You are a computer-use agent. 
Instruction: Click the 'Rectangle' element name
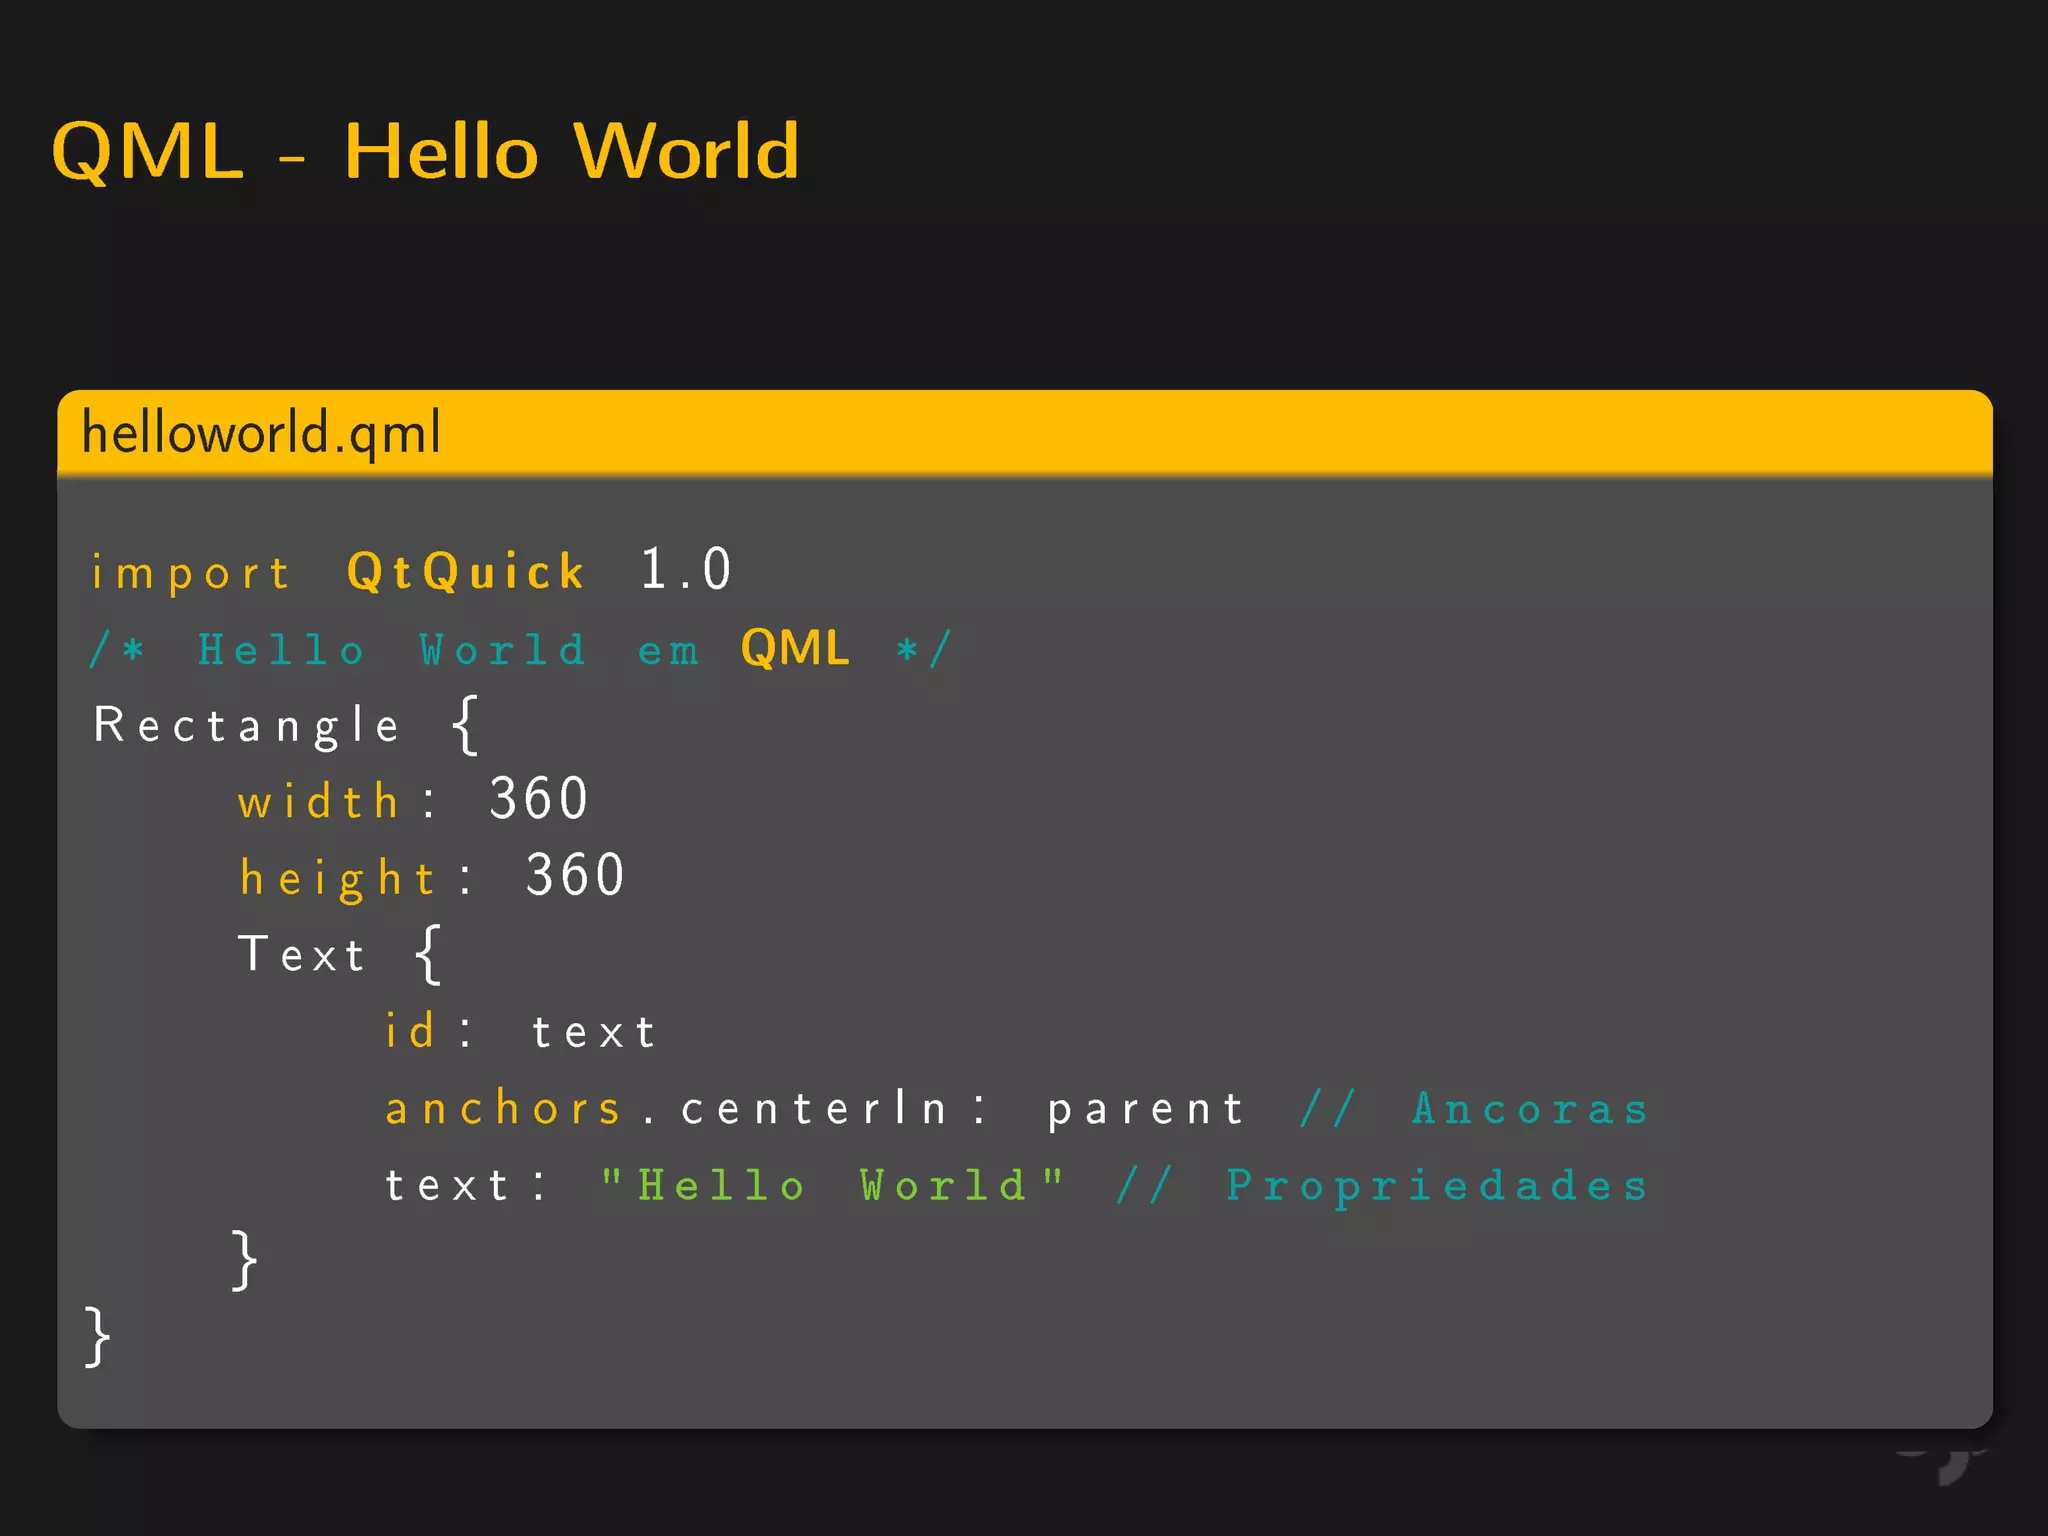pos(246,726)
